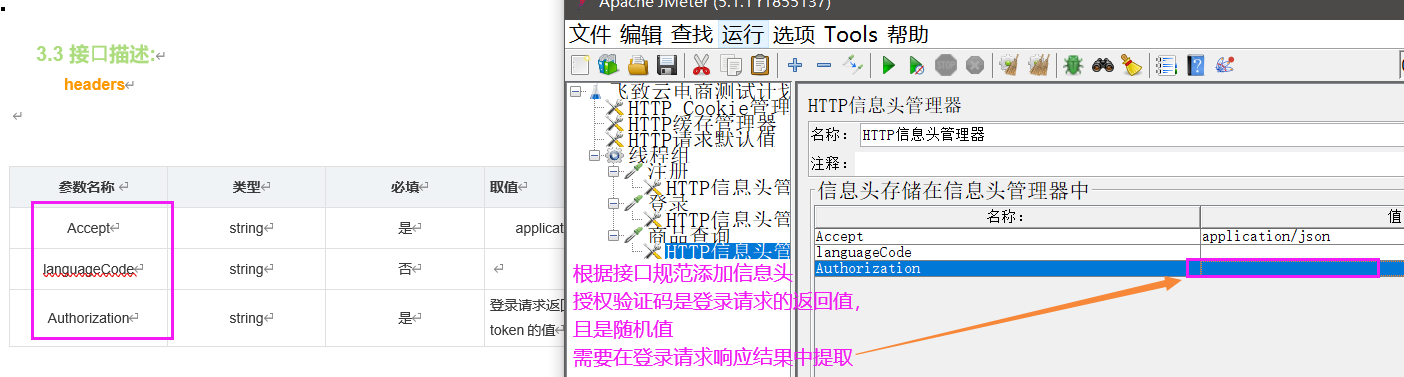Create a new test plan in JMeter
The image size is (1404, 377).
tap(580, 66)
